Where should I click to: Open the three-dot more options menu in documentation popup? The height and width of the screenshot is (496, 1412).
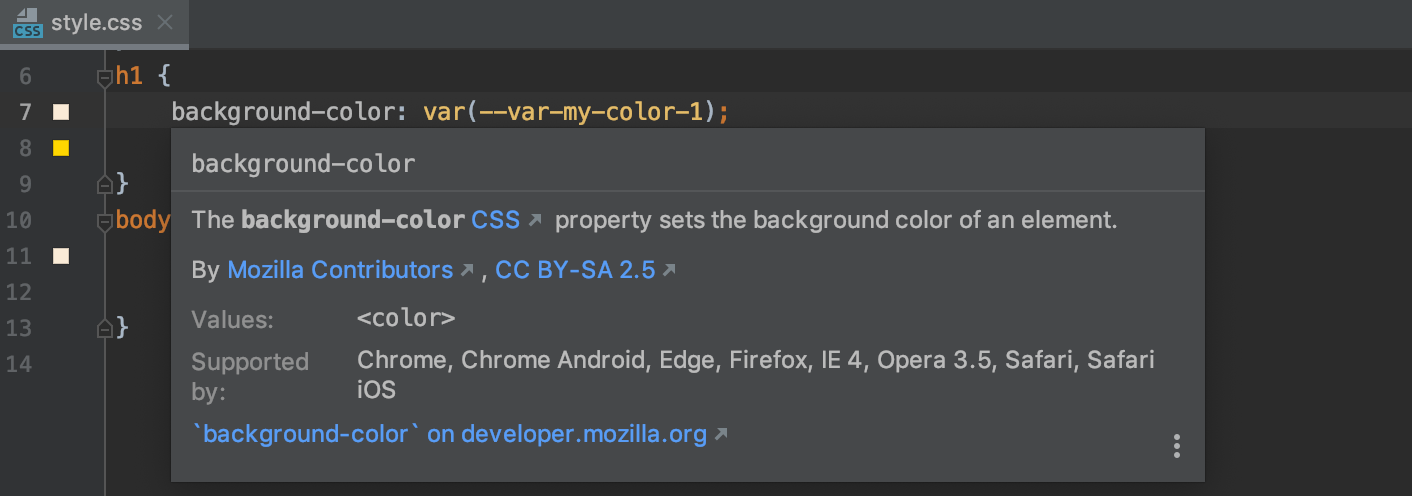point(1177,446)
